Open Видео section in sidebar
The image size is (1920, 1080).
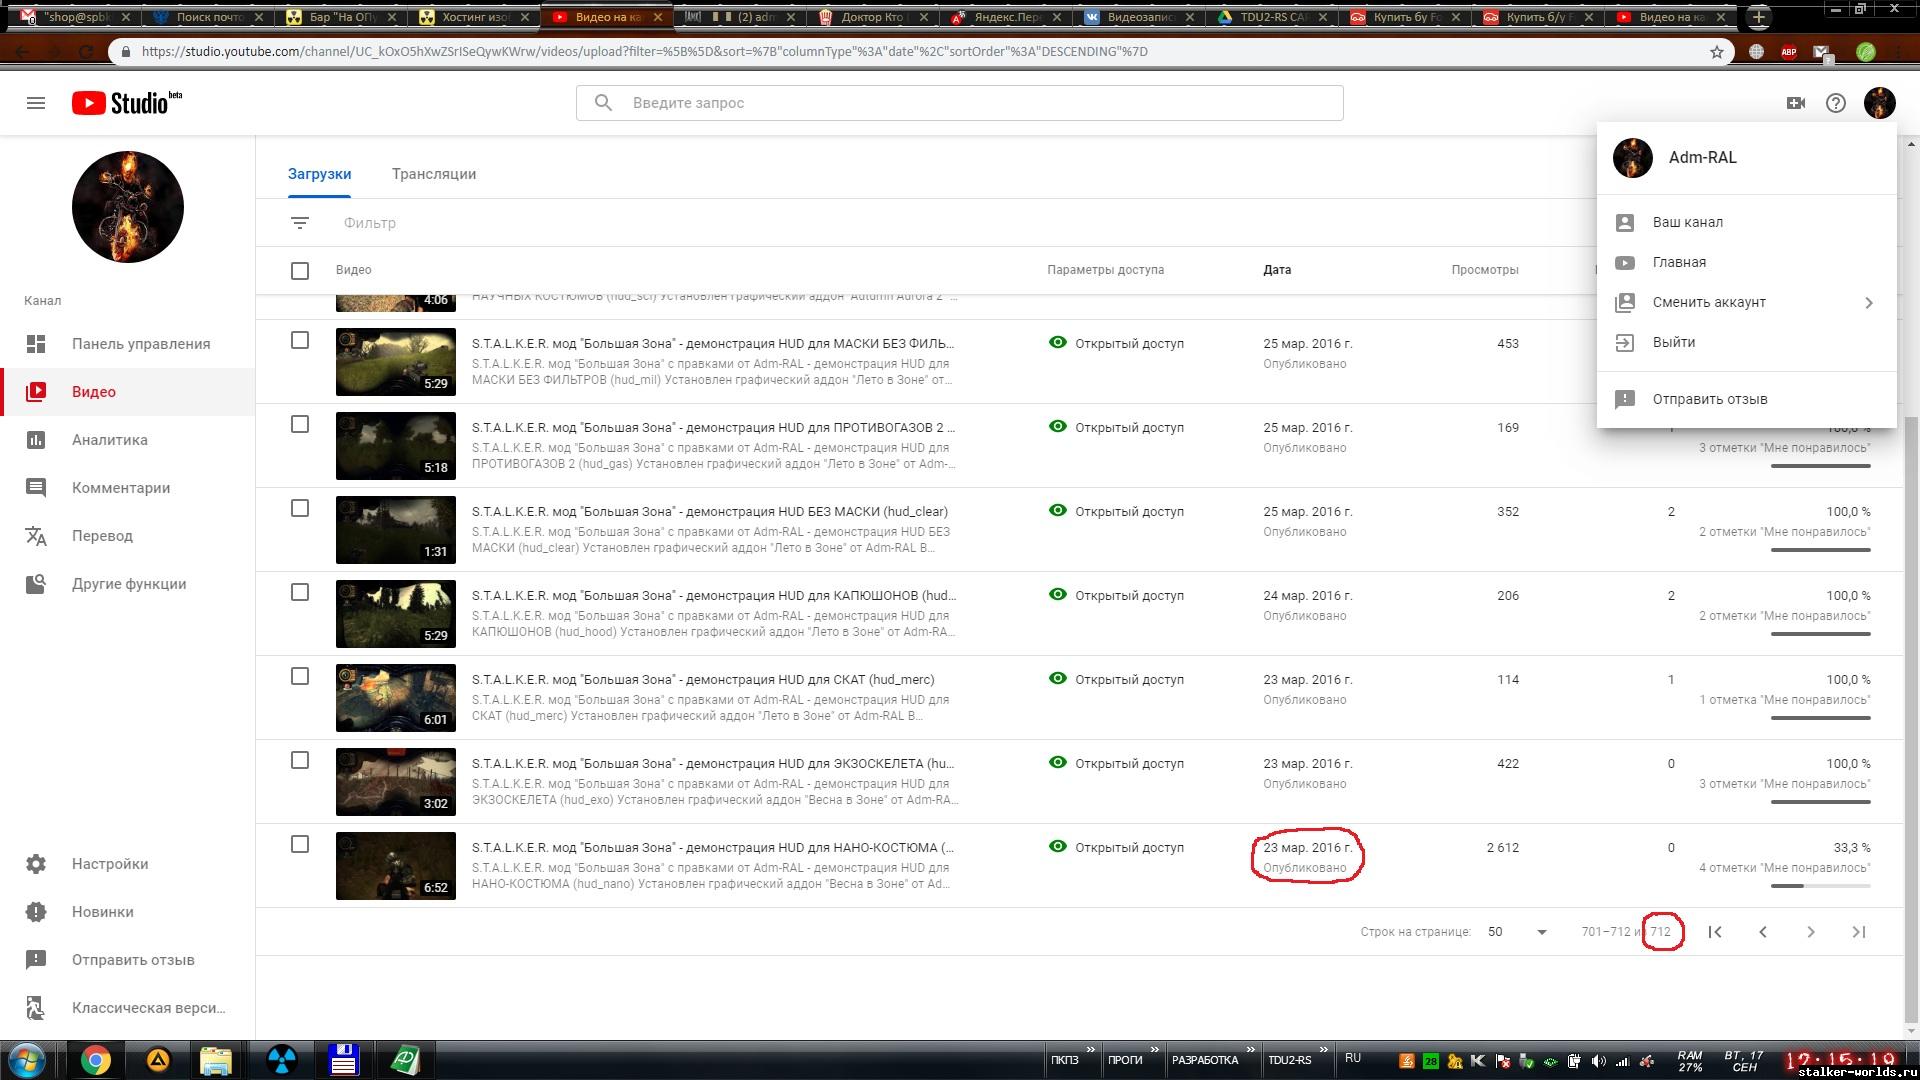(128, 392)
